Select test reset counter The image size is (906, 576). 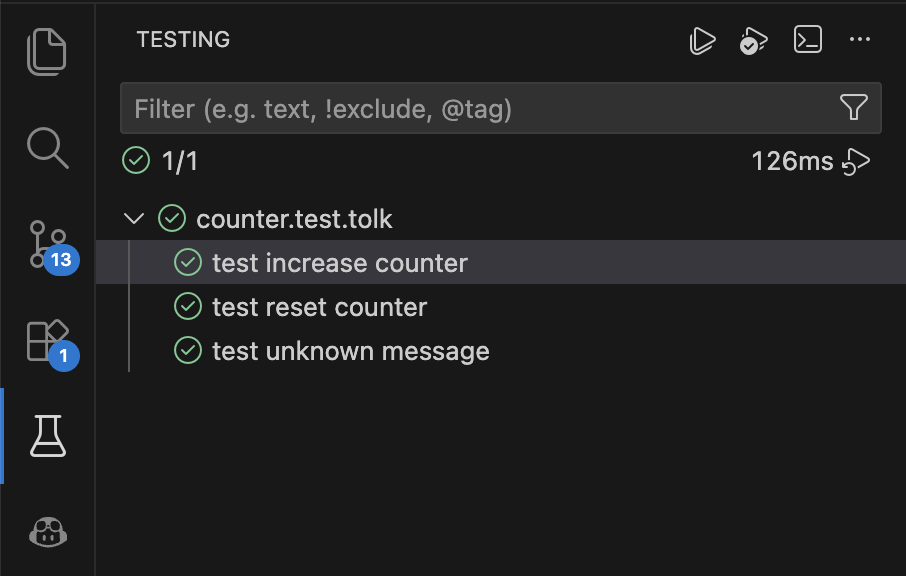click(x=319, y=307)
